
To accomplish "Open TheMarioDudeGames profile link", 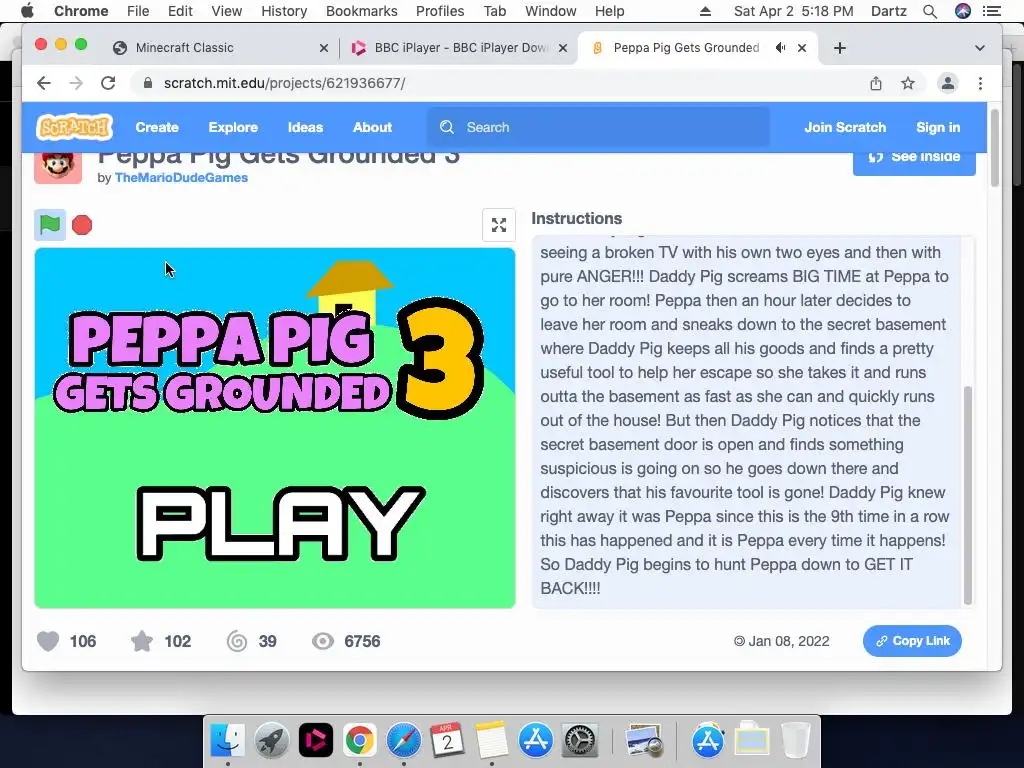I will point(181,178).
